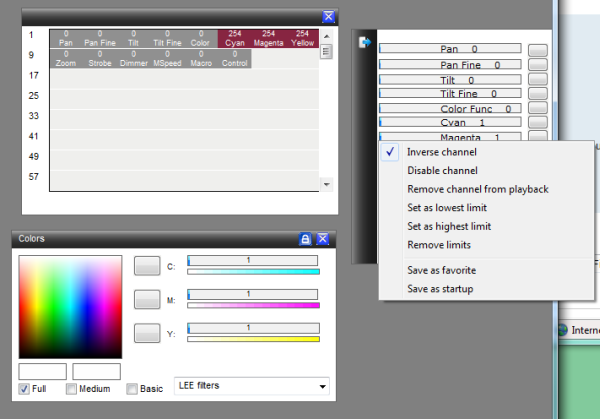Toggle the Medium checkbox

pos(71,389)
